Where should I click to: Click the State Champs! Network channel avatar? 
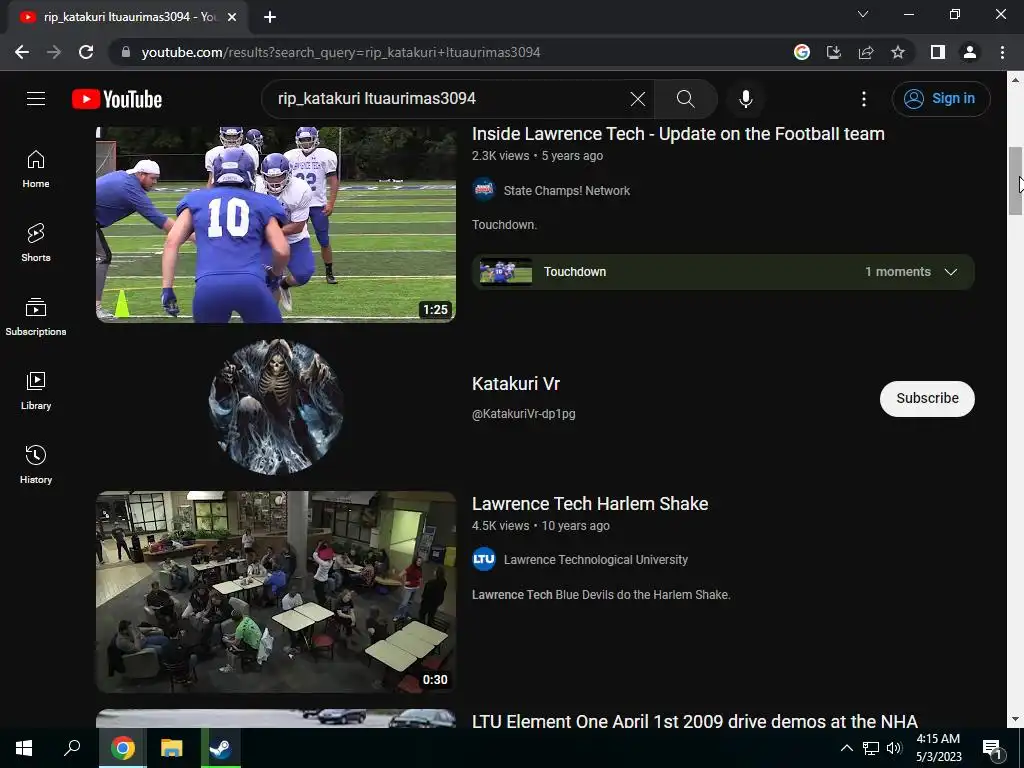point(484,190)
